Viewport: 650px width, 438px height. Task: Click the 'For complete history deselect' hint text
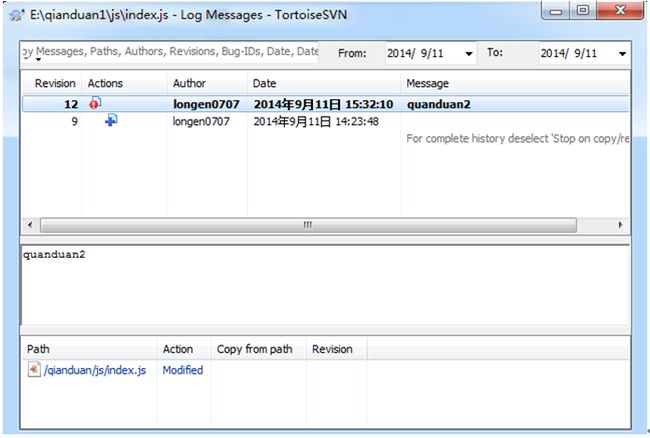[x=517, y=138]
